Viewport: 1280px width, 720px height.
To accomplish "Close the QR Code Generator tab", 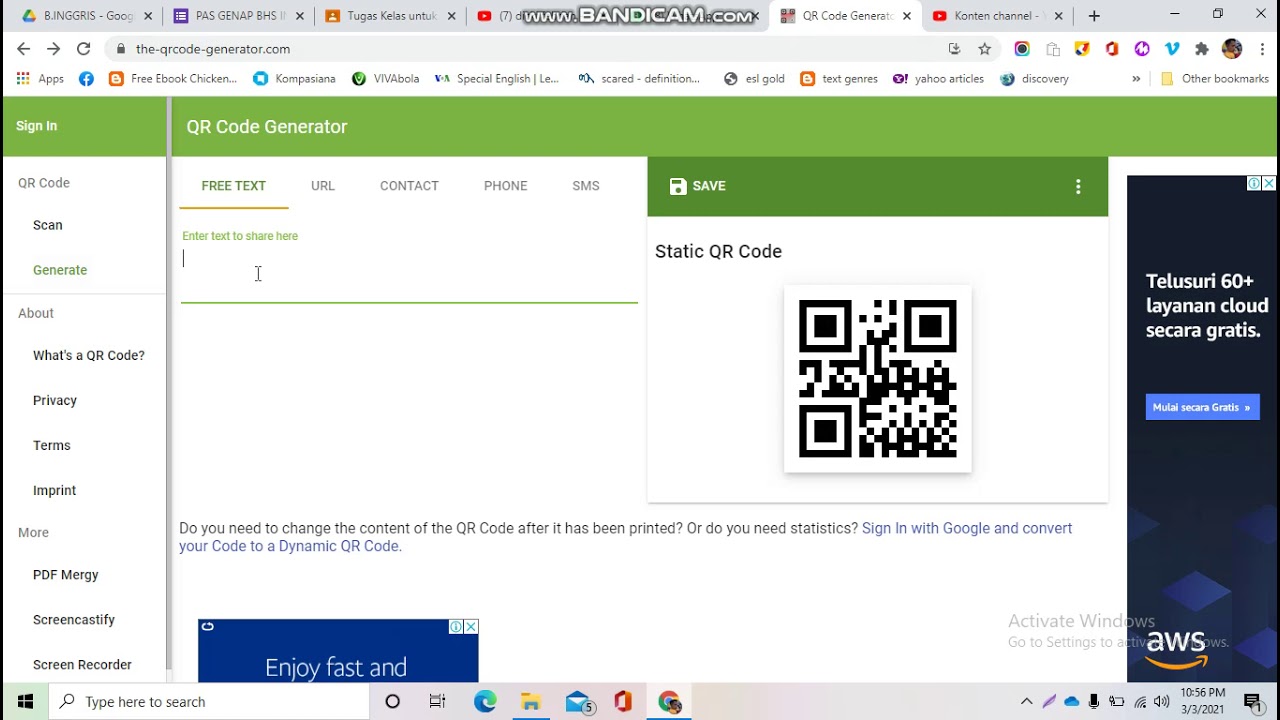I will (907, 16).
